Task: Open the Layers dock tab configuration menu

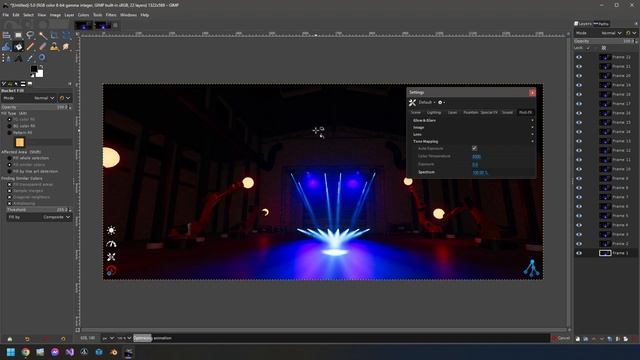Action: click(x=636, y=24)
